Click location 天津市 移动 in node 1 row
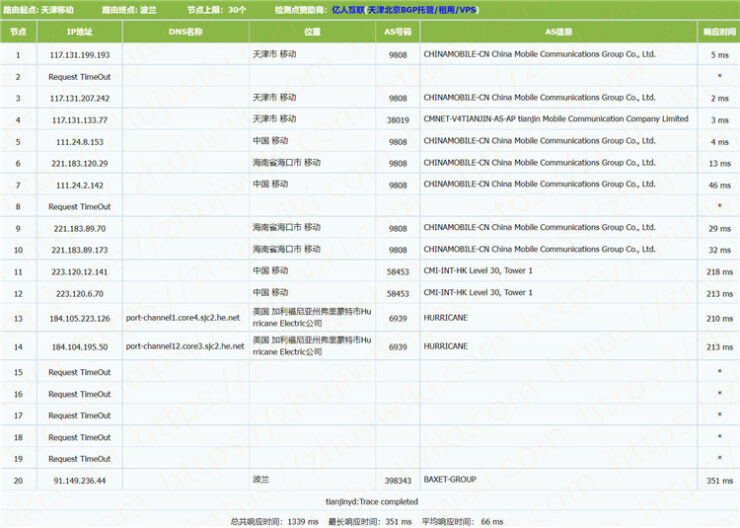 (x=274, y=54)
